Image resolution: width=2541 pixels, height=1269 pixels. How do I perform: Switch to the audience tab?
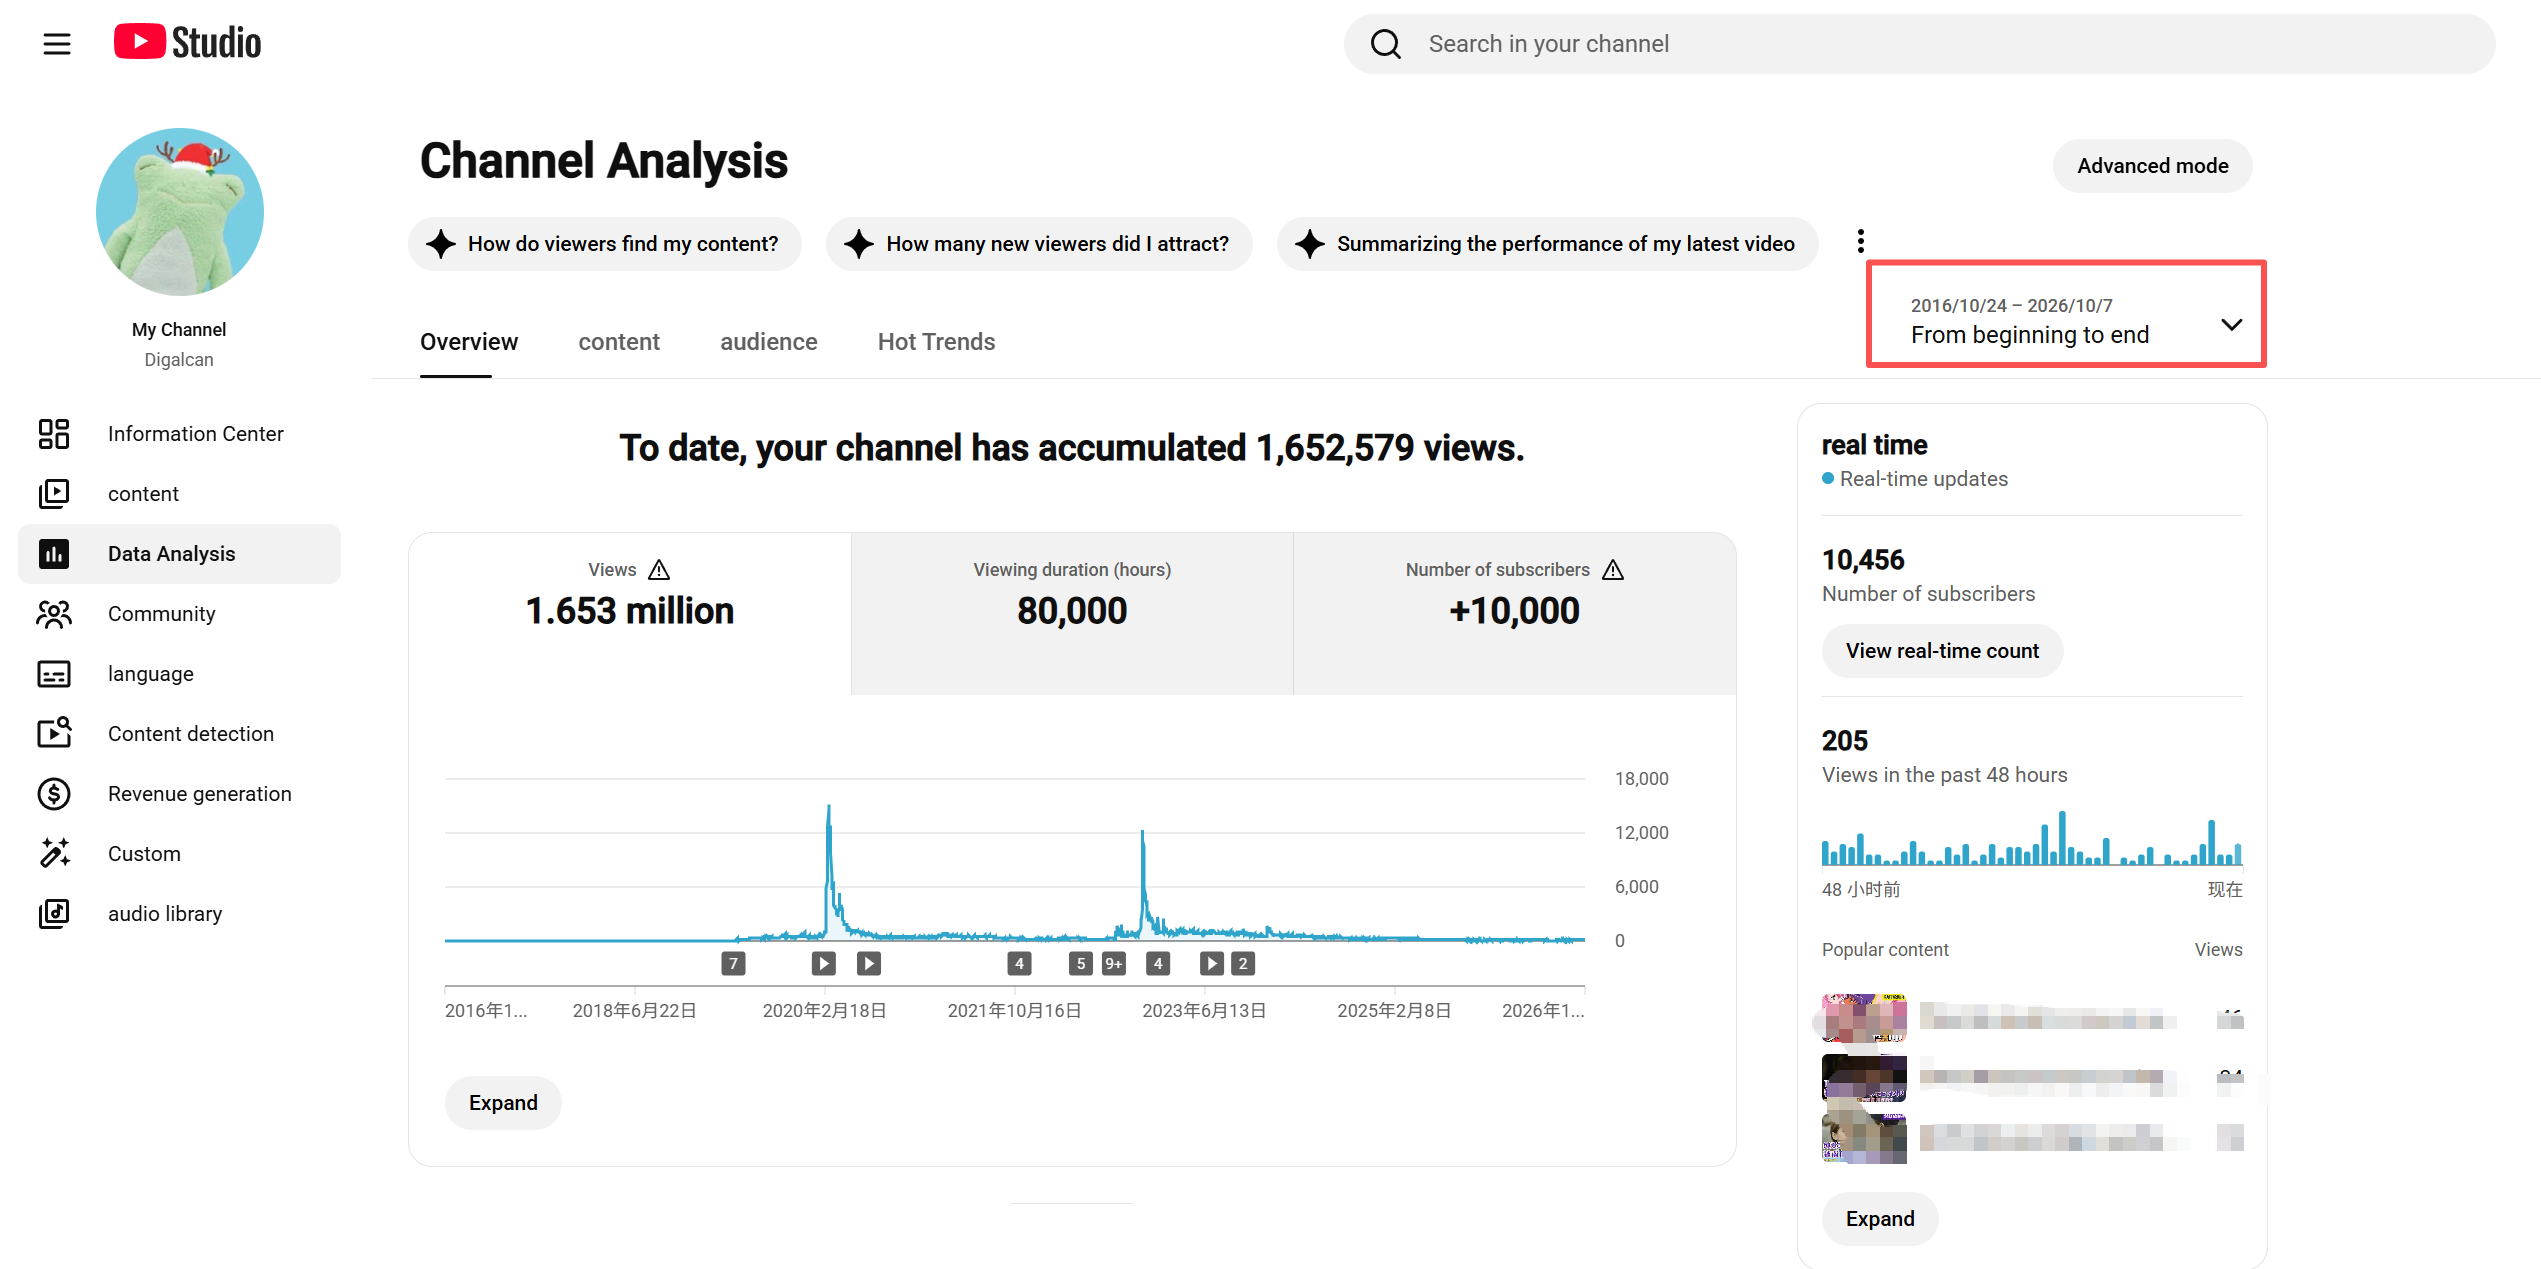[769, 342]
